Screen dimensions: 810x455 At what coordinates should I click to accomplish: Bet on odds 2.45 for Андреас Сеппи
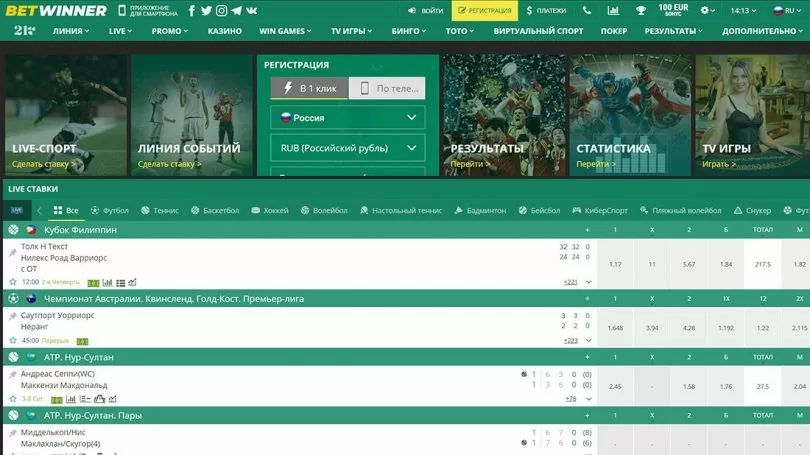[615, 386]
